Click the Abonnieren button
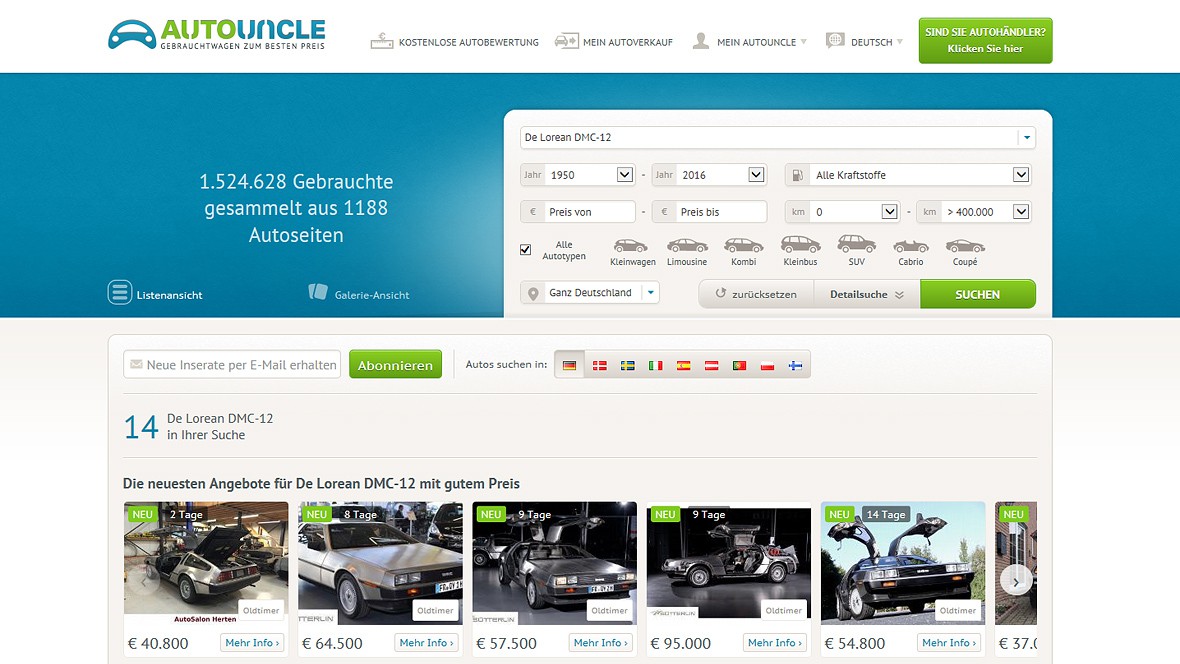Image resolution: width=1180 pixels, height=664 pixels. click(395, 364)
